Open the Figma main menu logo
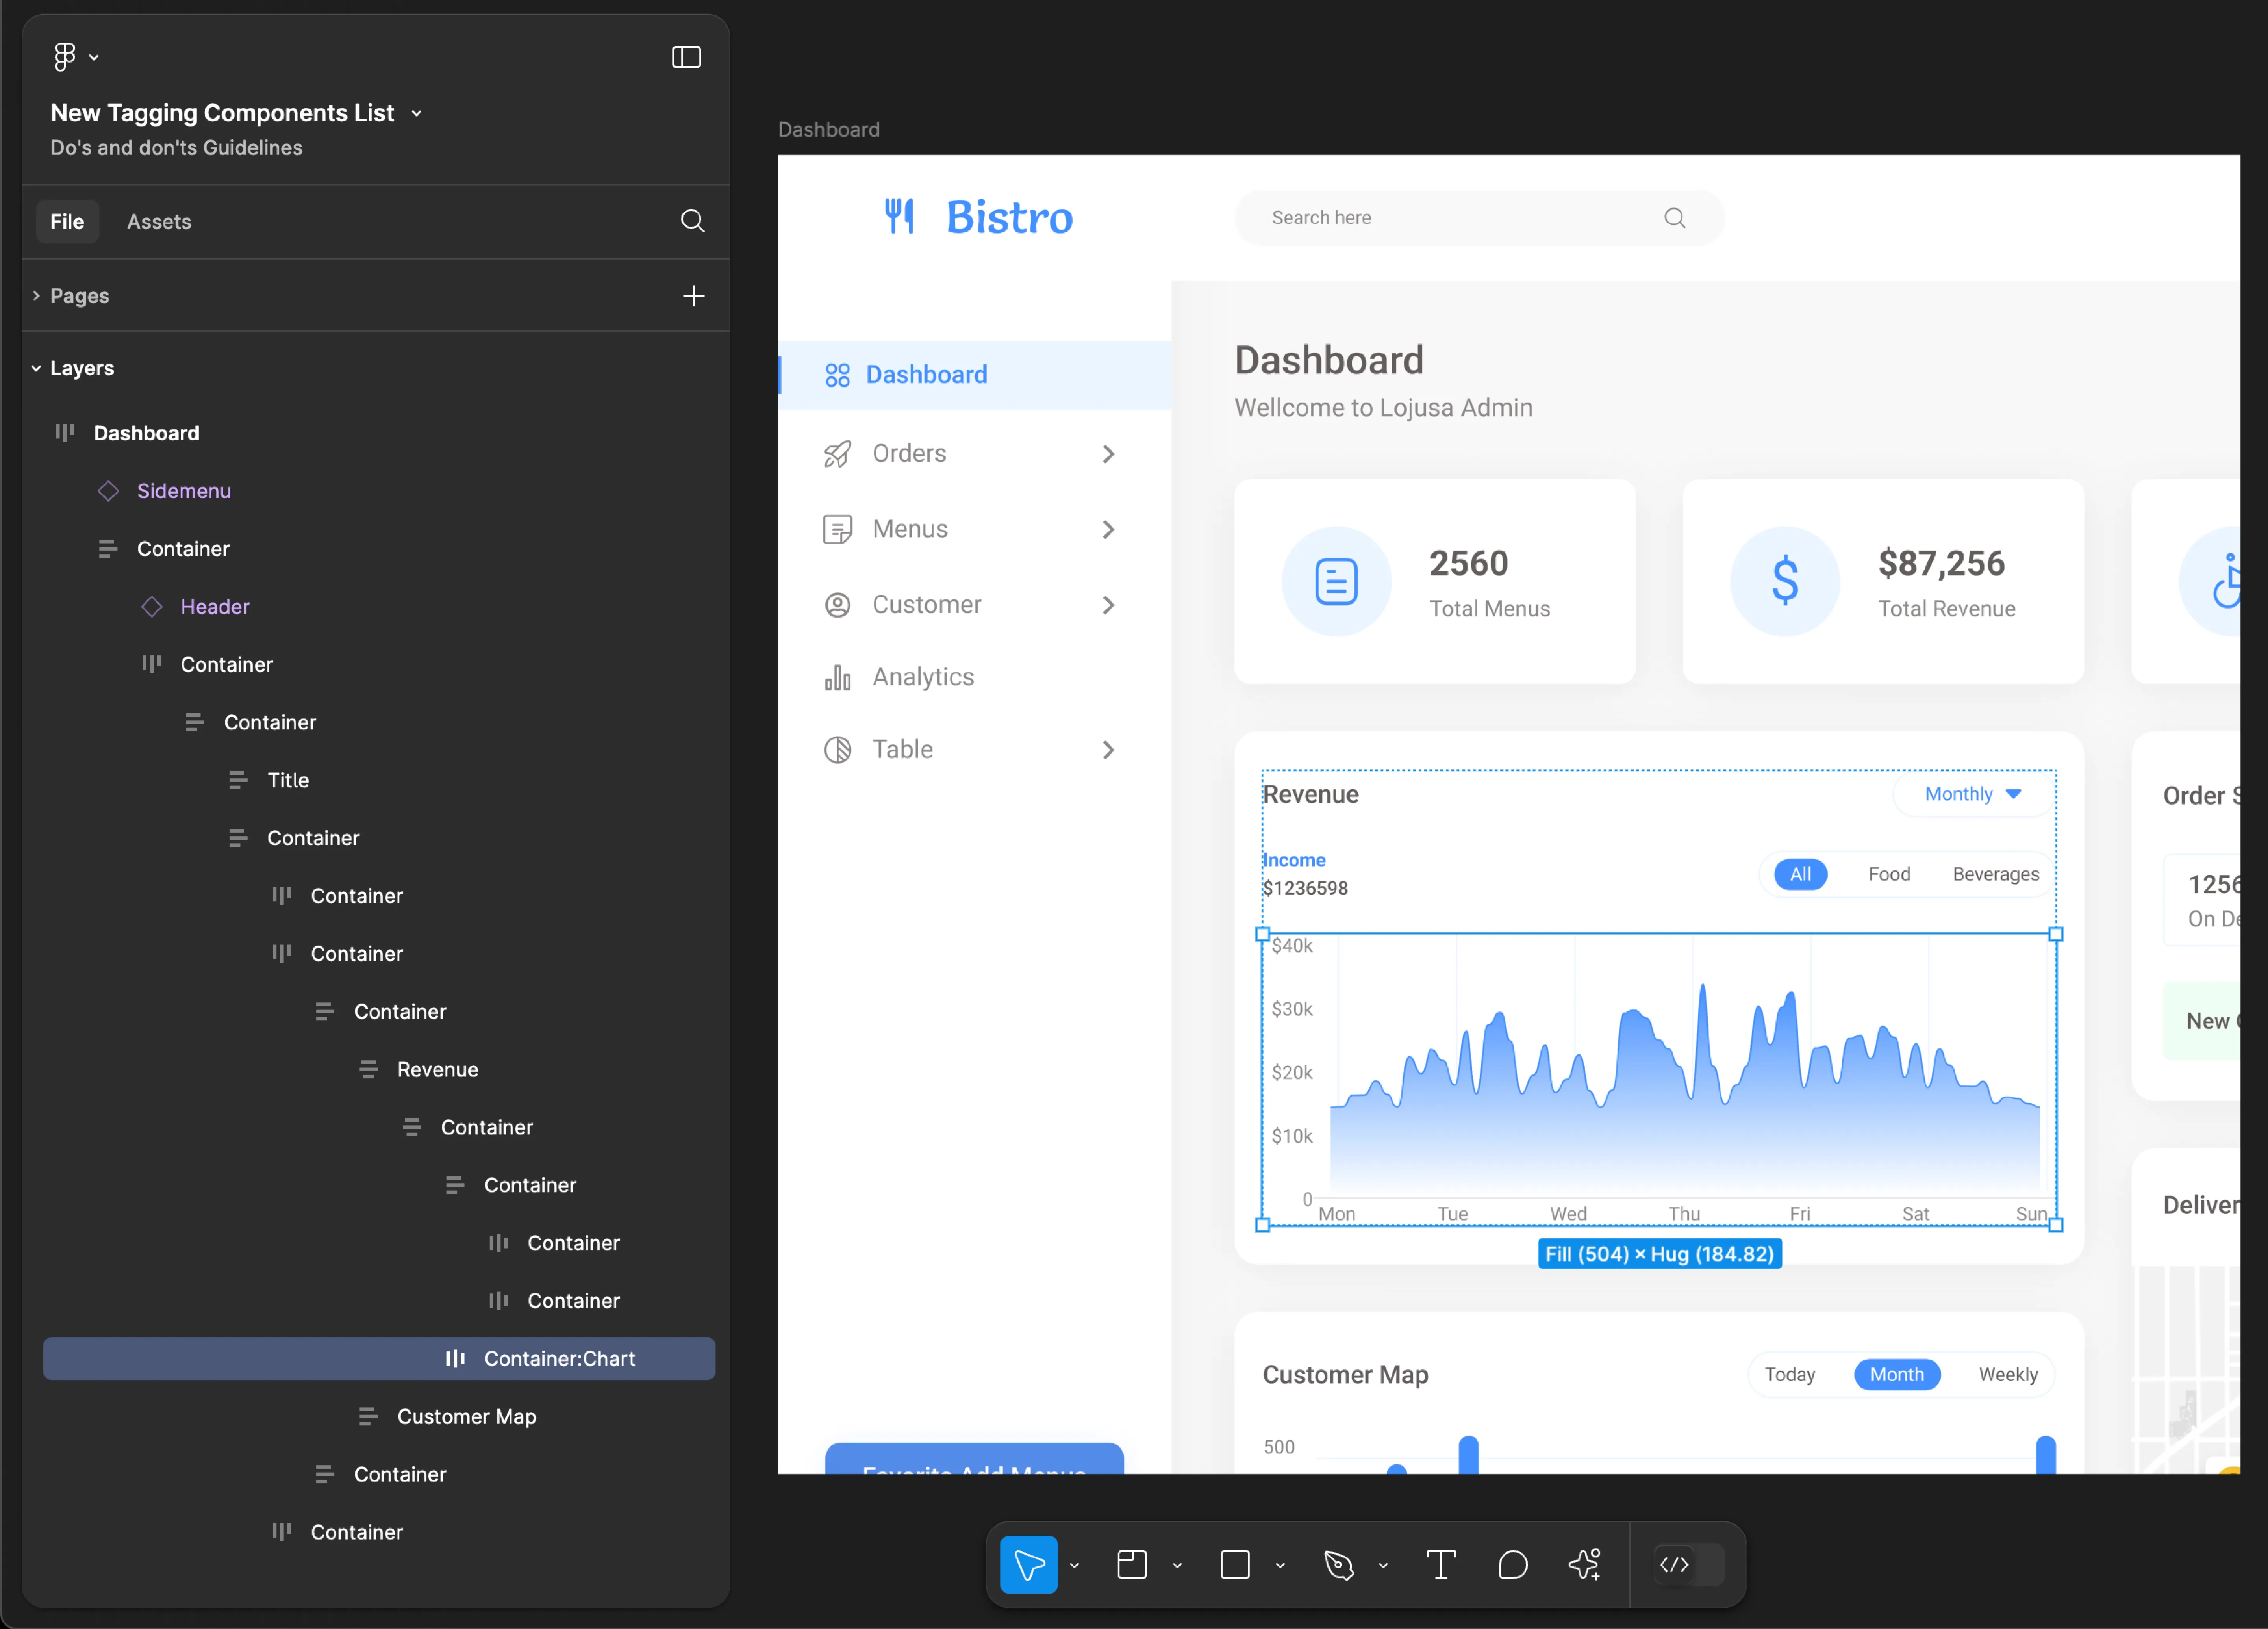Image resolution: width=2268 pixels, height=1629 pixels. click(x=65, y=57)
